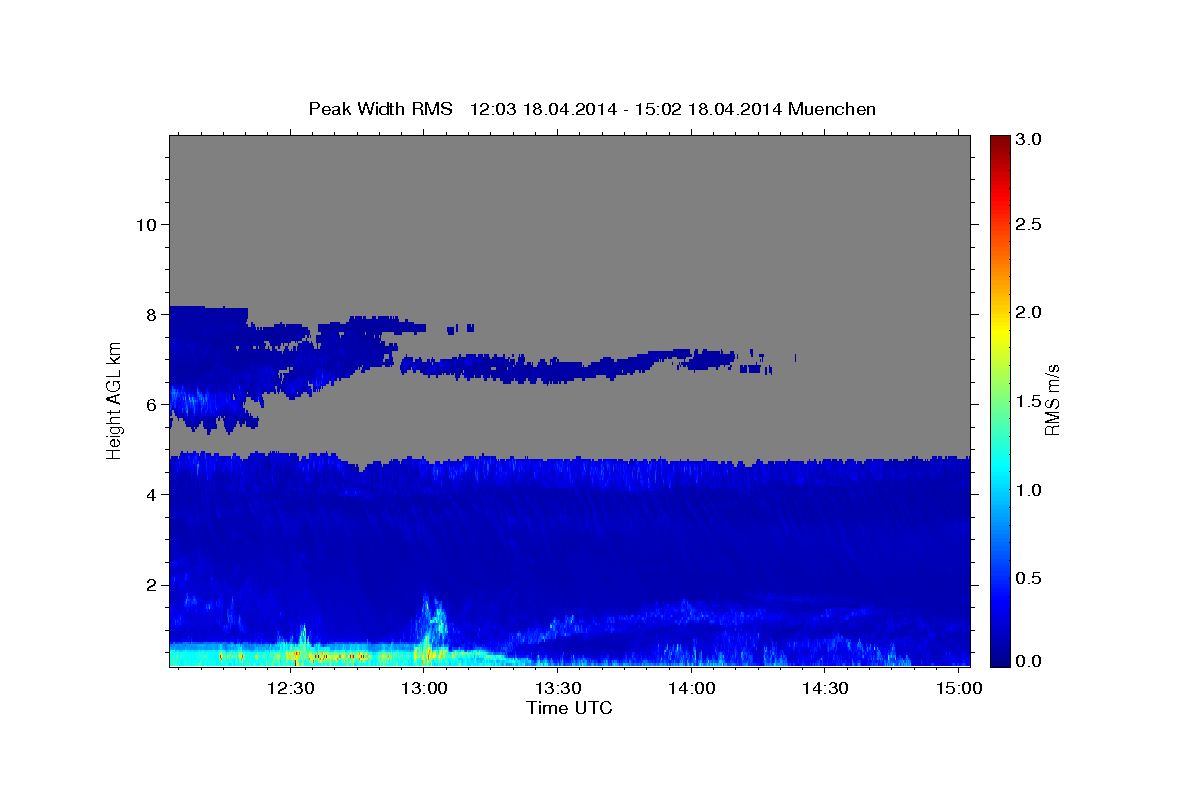Click the height tick label 6
The height and width of the screenshot is (800, 1200).
(x=150, y=404)
